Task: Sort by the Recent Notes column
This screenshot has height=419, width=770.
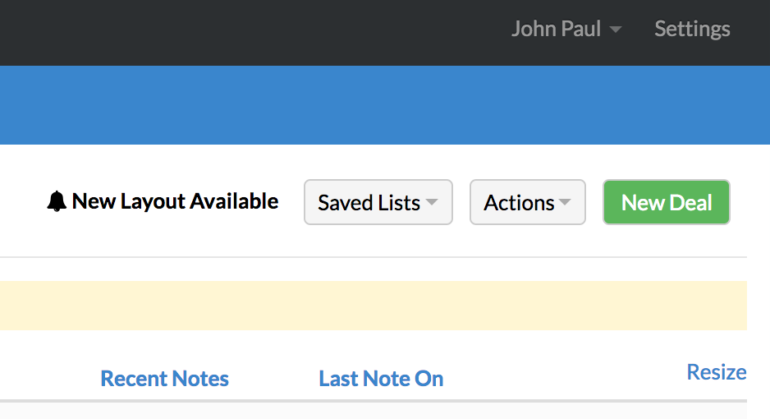Action: point(165,379)
